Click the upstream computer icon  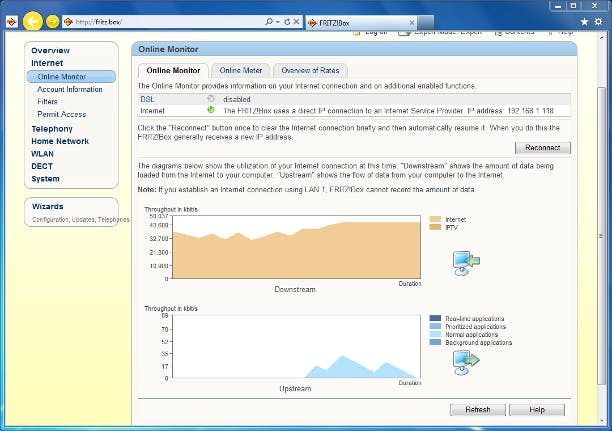click(x=466, y=362)
